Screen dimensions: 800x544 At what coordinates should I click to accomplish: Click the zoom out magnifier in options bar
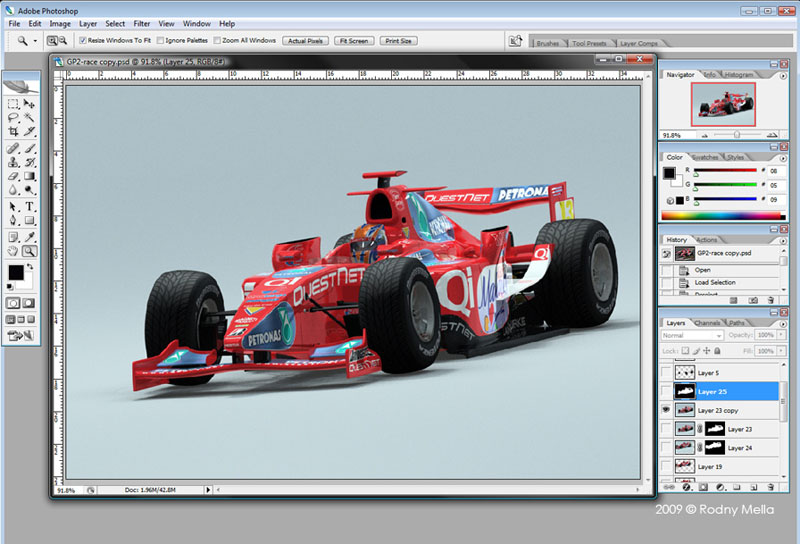pyautogui.click(x=63, y=41)
